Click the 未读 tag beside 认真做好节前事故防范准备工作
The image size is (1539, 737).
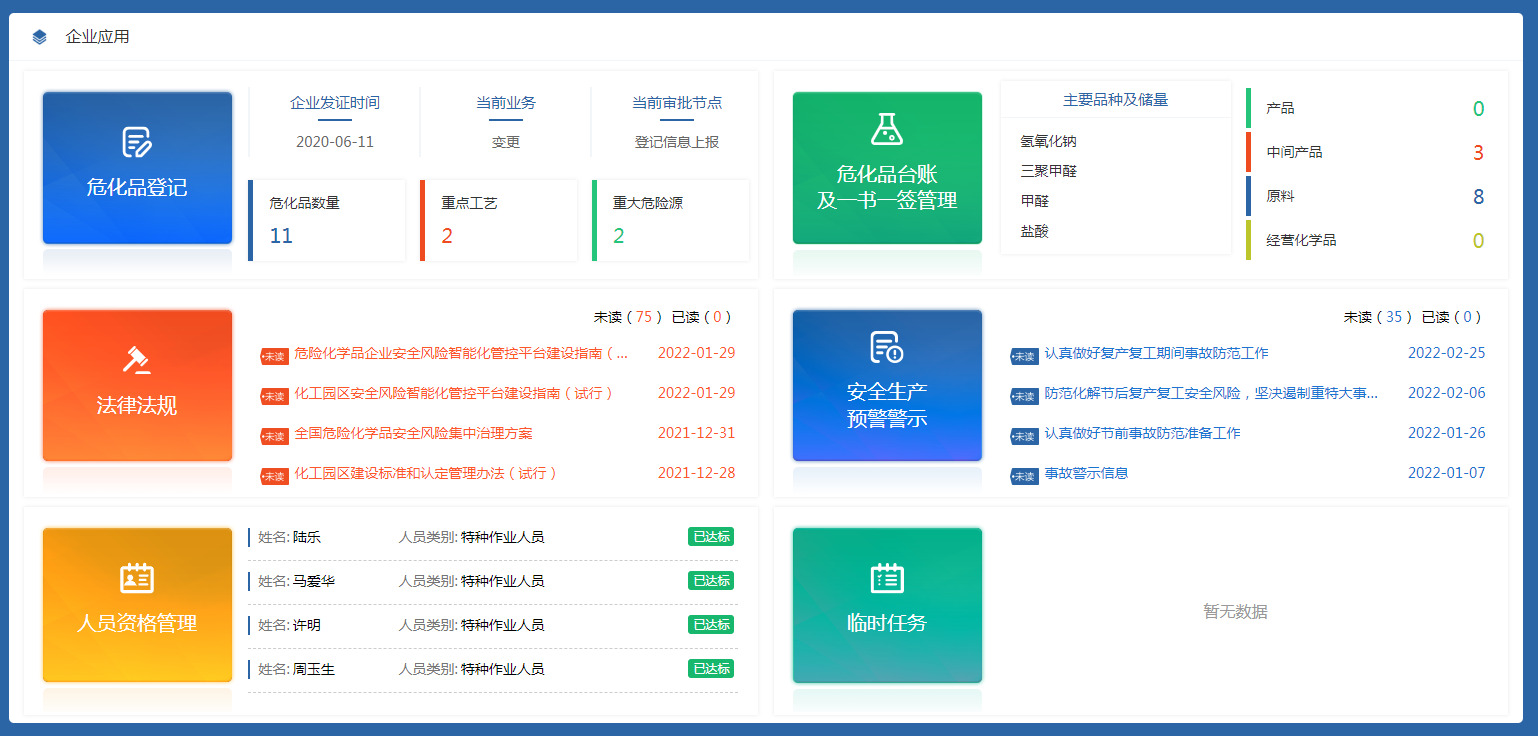tap(1024, 436)
